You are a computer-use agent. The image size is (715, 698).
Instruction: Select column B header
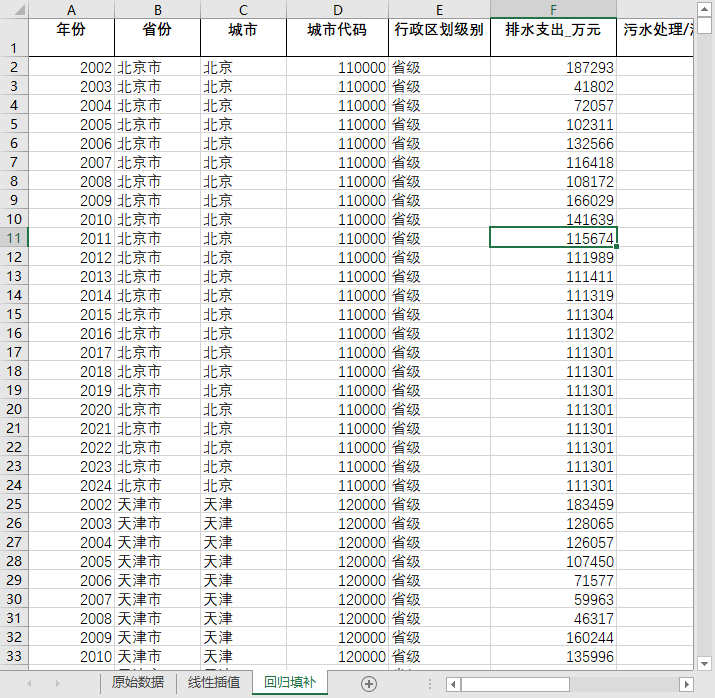click(157, 10)
